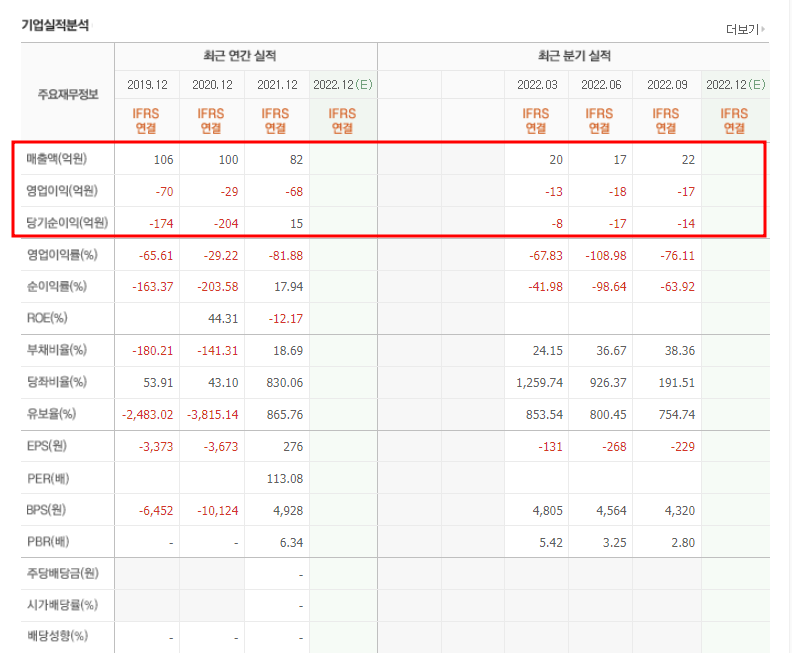The width and height of the screenshot is (792, 653).
Task: Select the EPS value -3,373
Action: coord(156,447)
